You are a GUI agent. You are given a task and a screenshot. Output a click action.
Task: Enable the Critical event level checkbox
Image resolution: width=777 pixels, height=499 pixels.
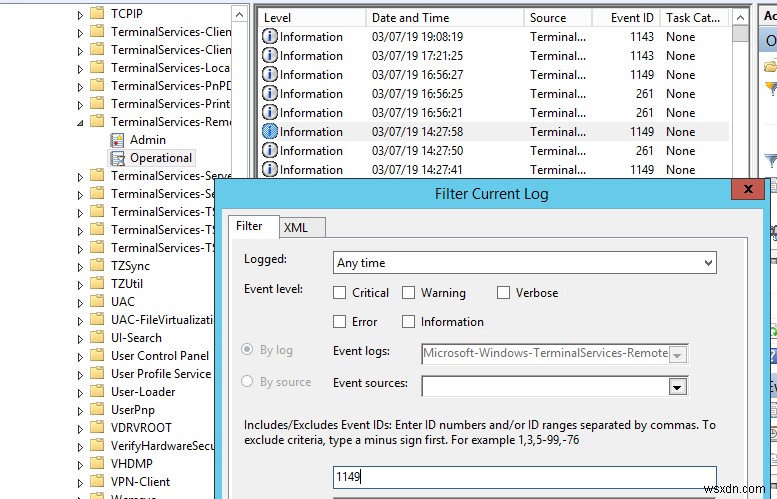[x=339, y=293]
